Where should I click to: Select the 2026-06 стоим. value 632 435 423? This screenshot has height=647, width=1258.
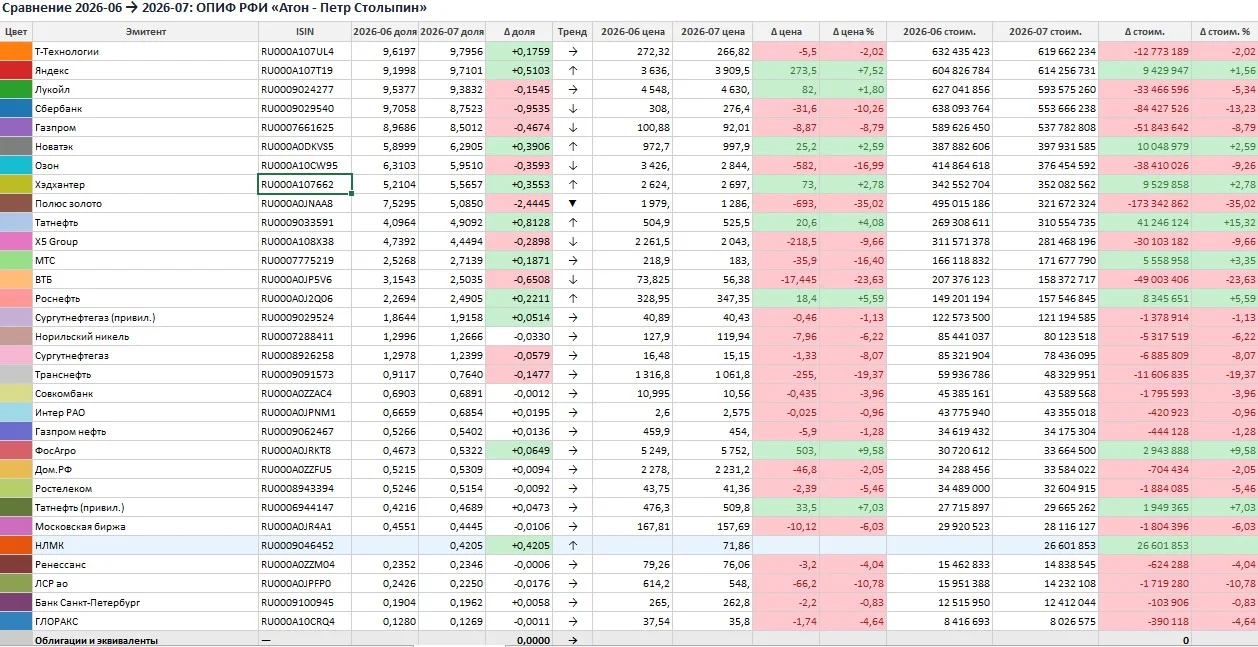point(940,51)
